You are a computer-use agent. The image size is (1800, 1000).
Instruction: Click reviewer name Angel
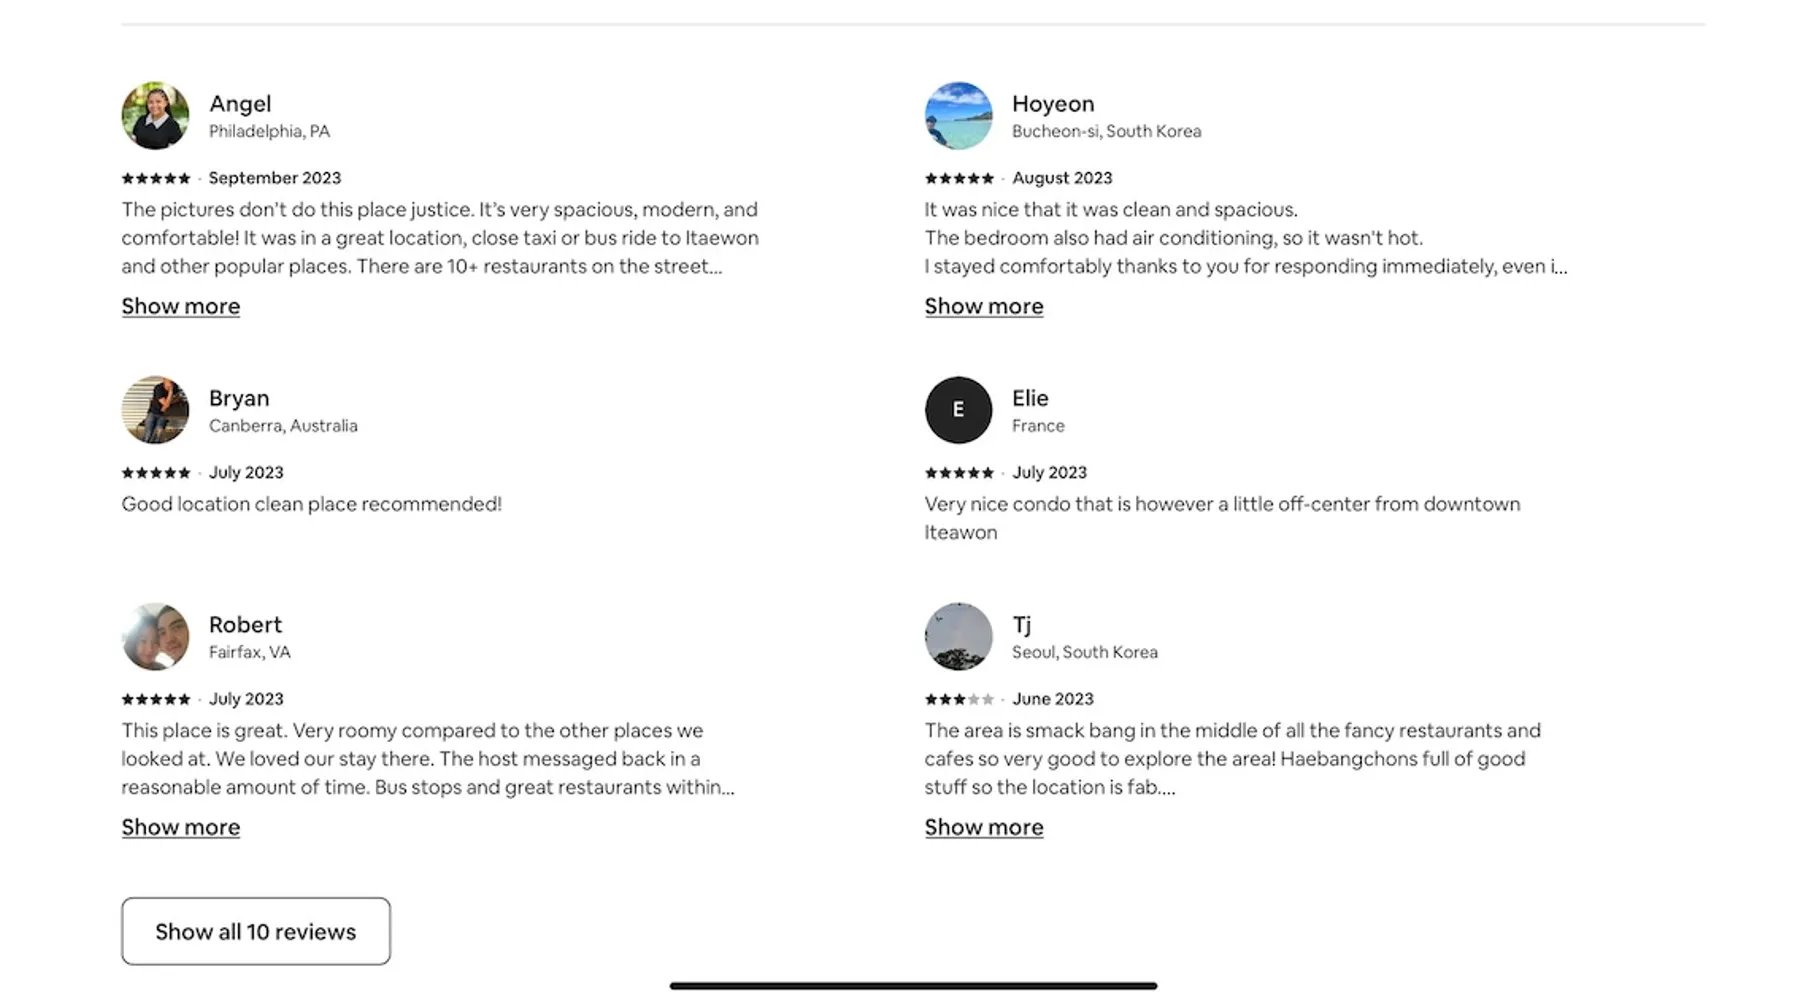240,104
